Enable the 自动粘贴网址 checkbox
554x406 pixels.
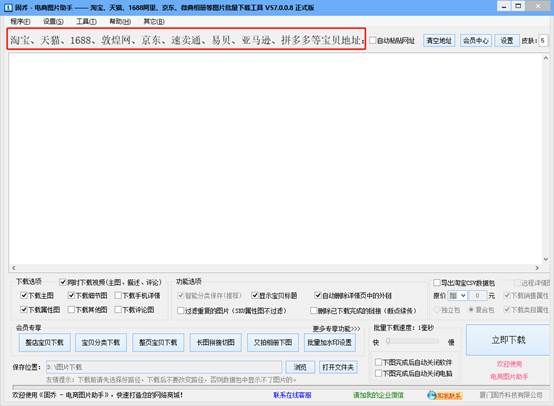pos(373,40)
